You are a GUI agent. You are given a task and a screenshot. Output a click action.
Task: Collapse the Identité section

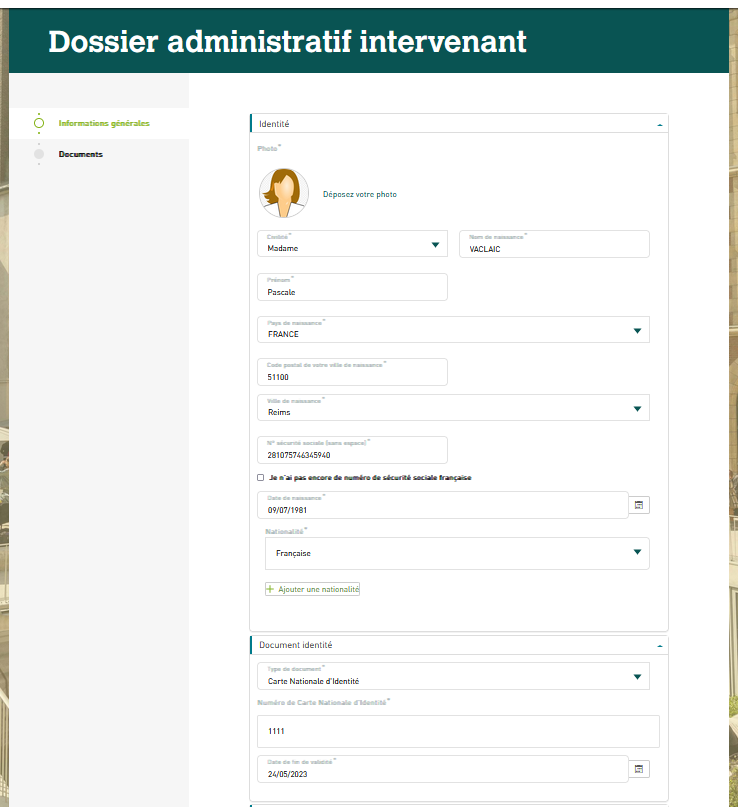[x=659, y=124]
